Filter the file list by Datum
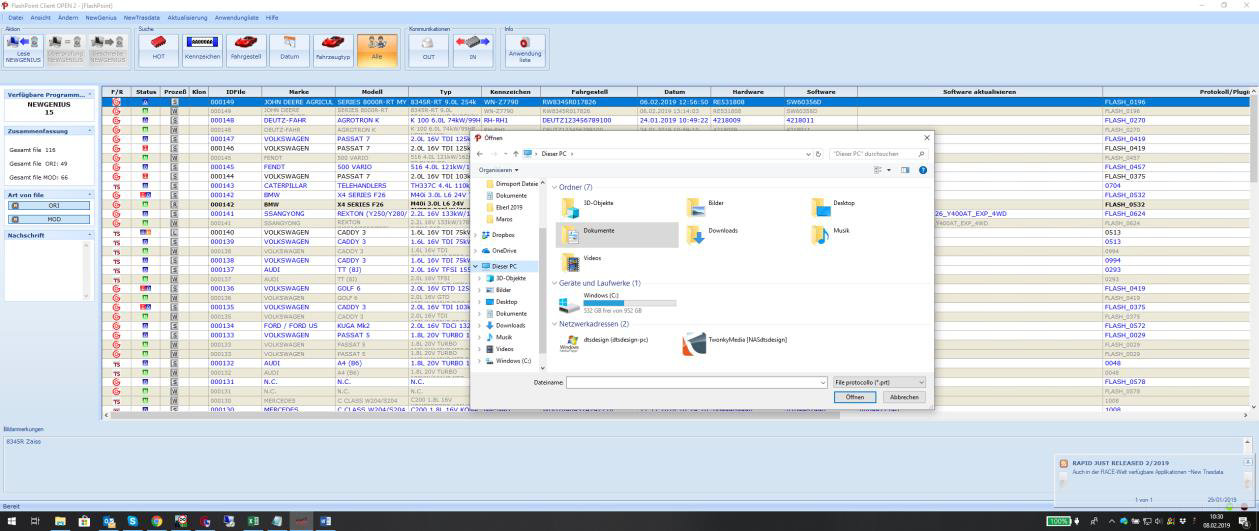This screenshot has width=1259, height=531. click(x=289, y=52)
